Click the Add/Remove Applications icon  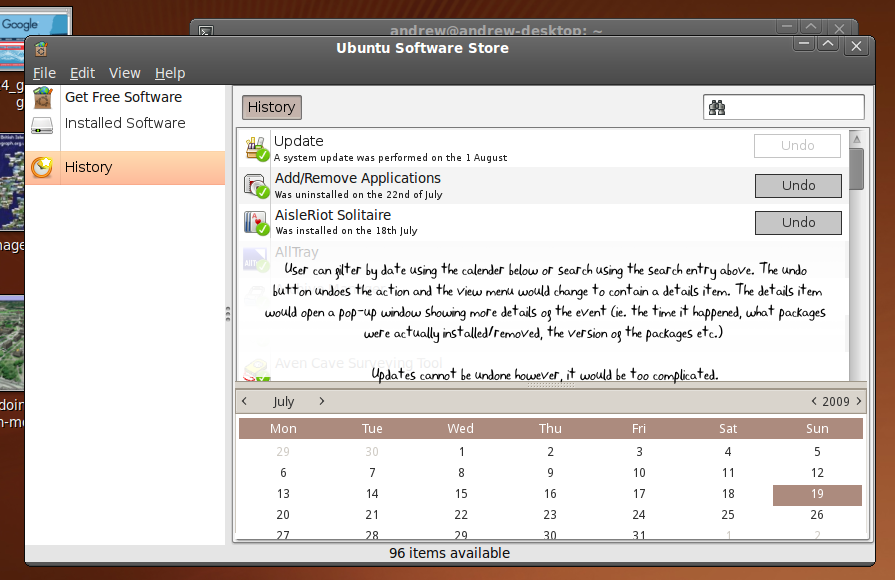pyautogui.click(x=257, y=185)
